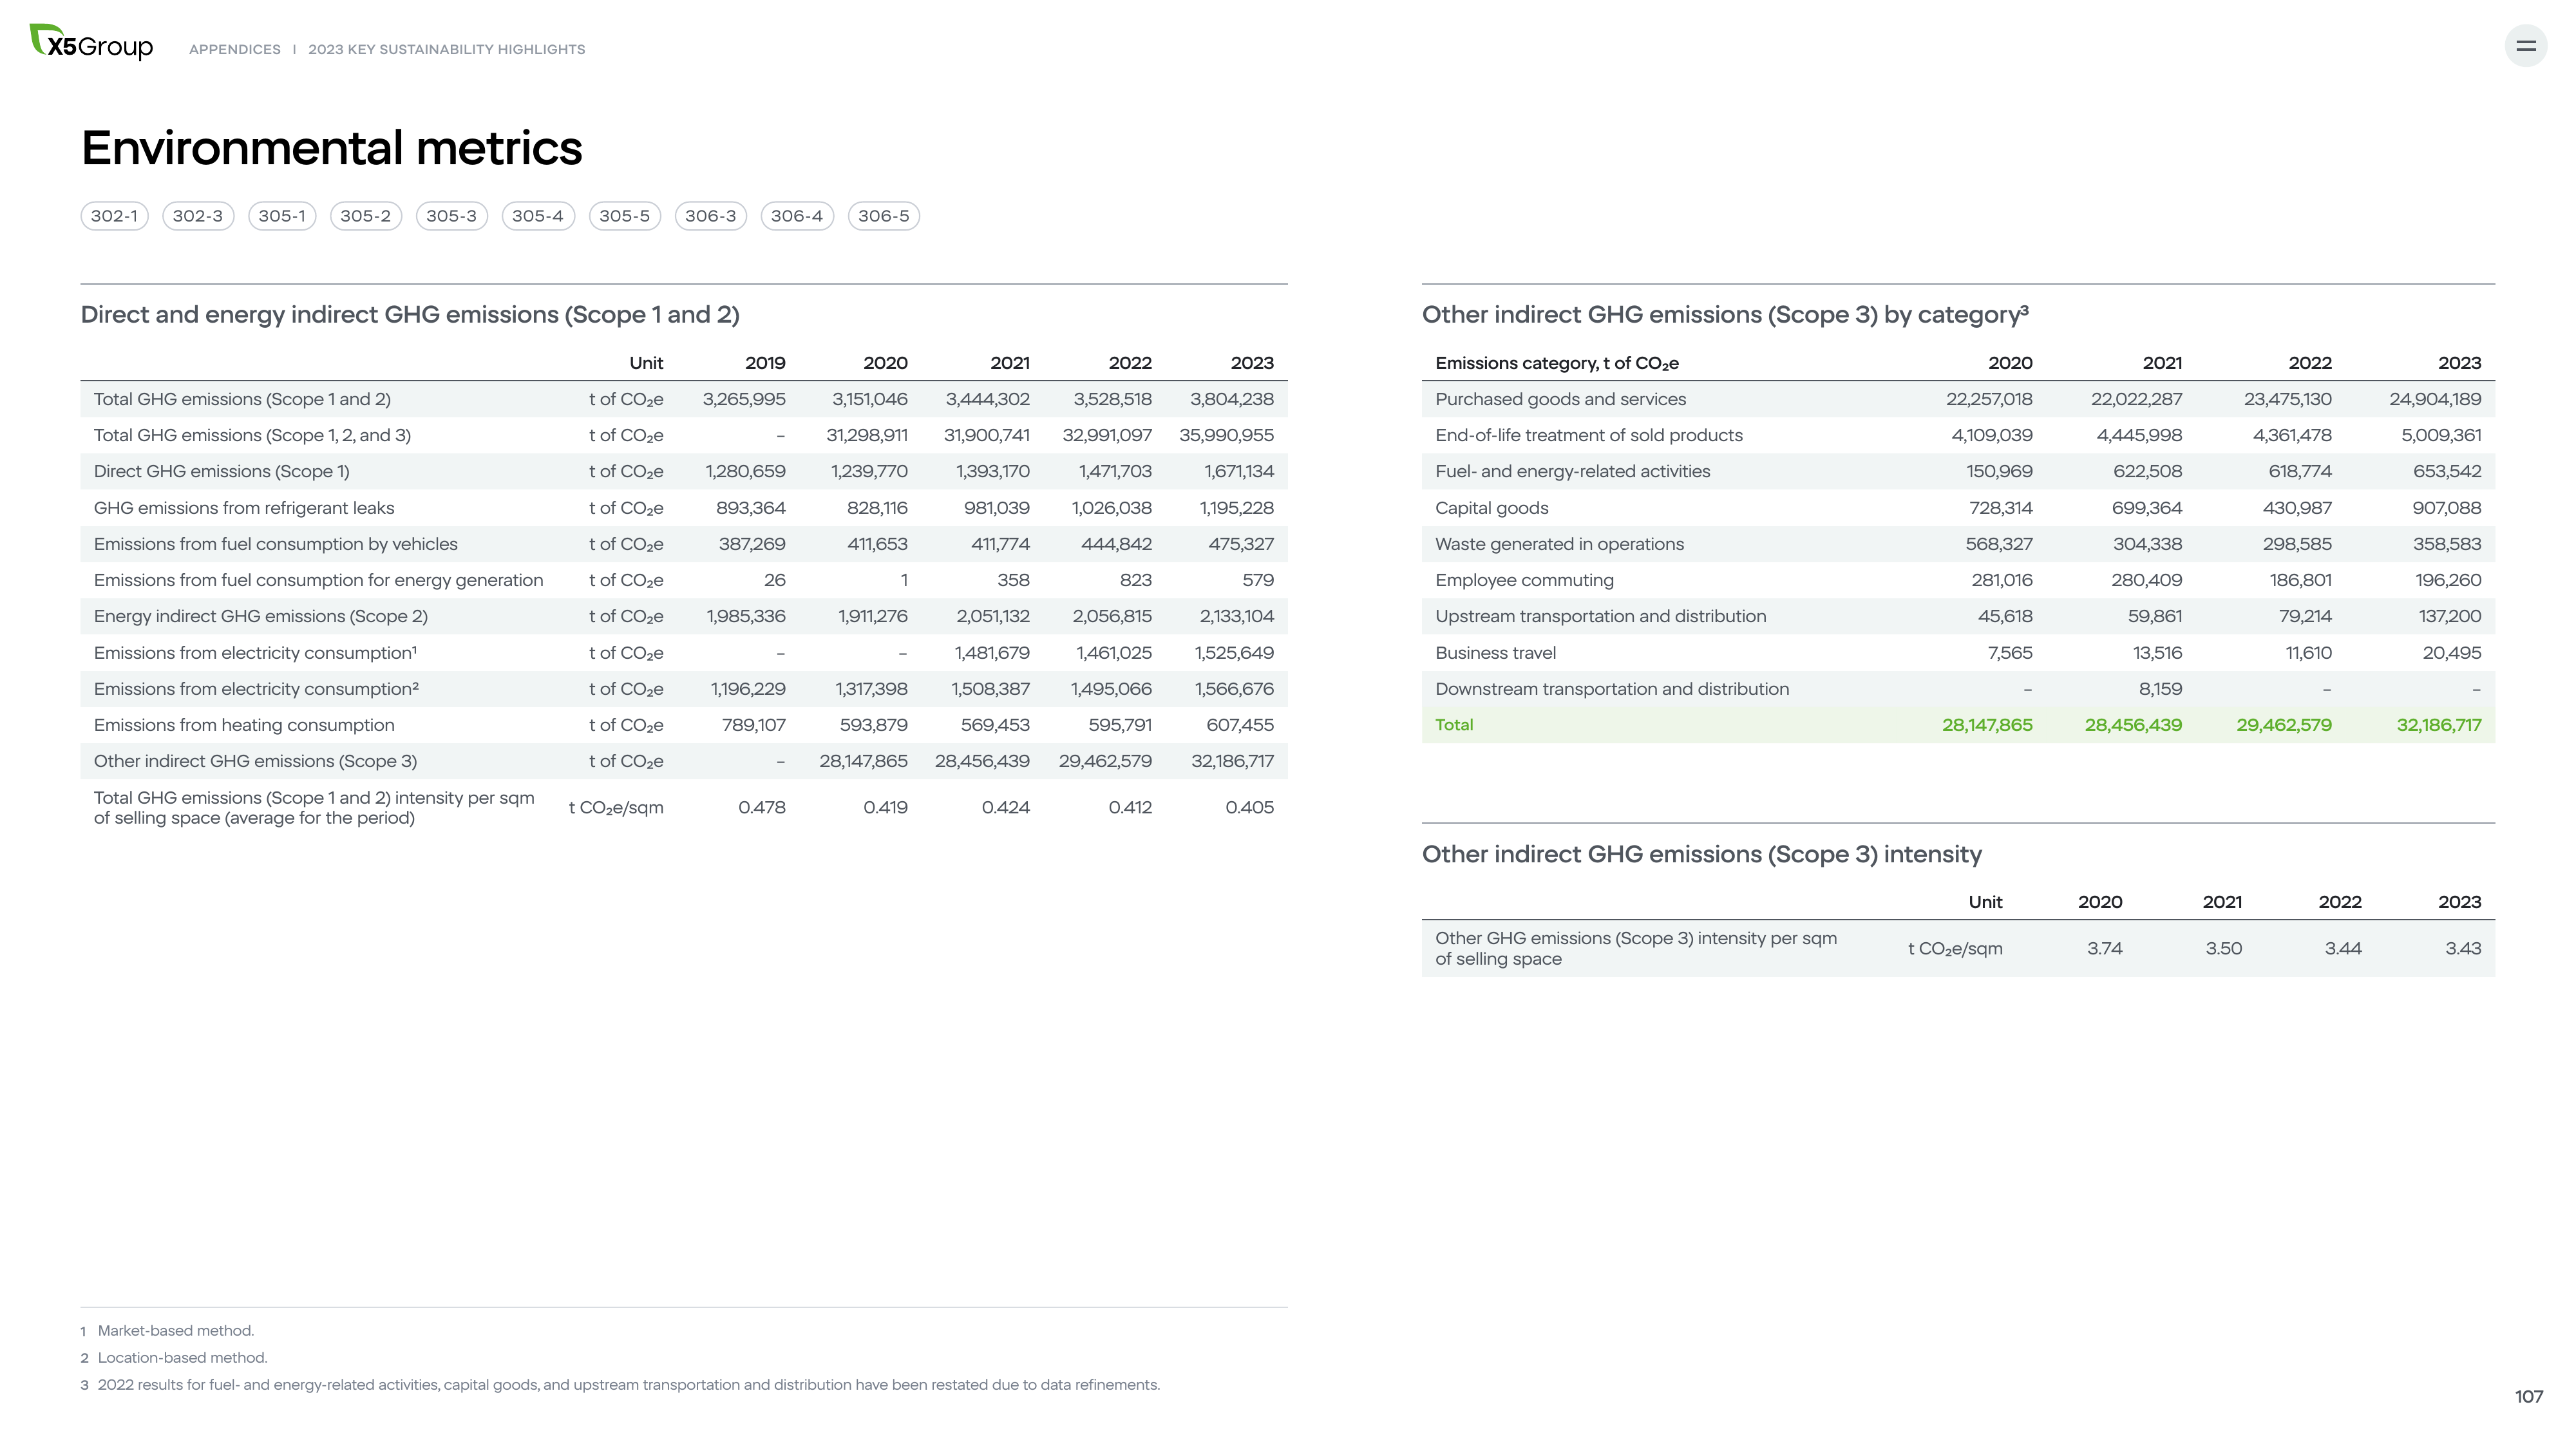Viewport: 2576px width, 1449px height.
Task: Click the Scope 3 intensity value 3.74
Action: tap(2104, 948)
